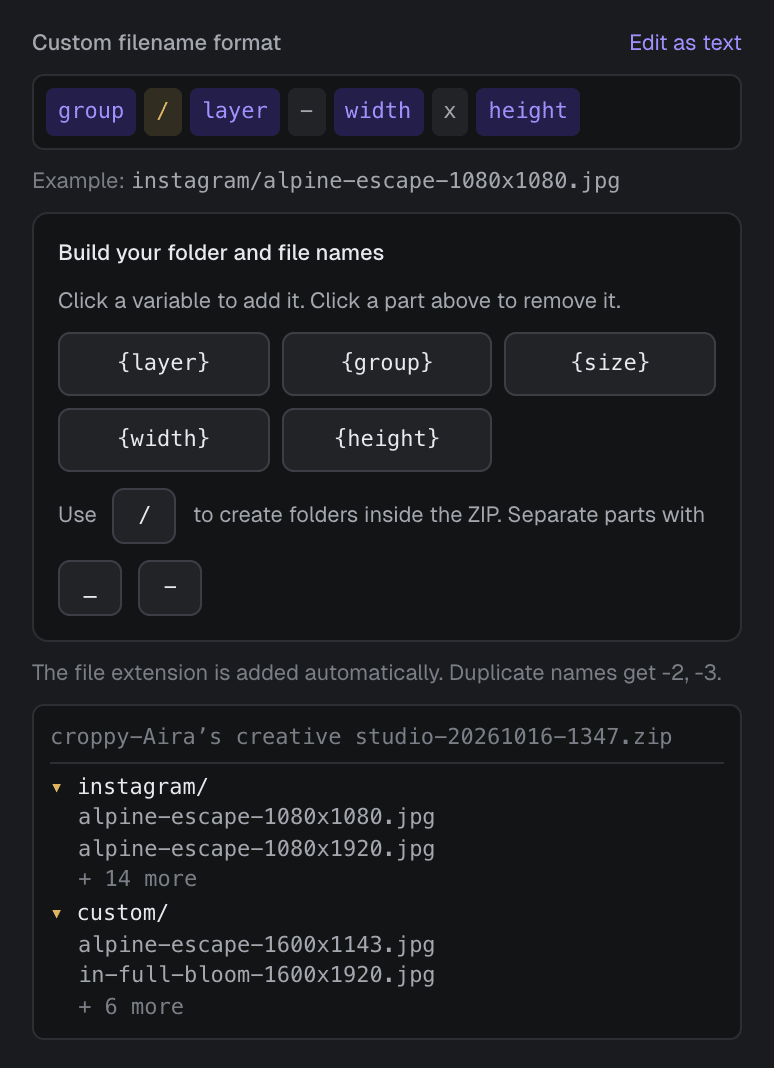Click empty area of filename format field
Image resolution: width=774 pixels, height=1068 pixels.
[658, 112]
